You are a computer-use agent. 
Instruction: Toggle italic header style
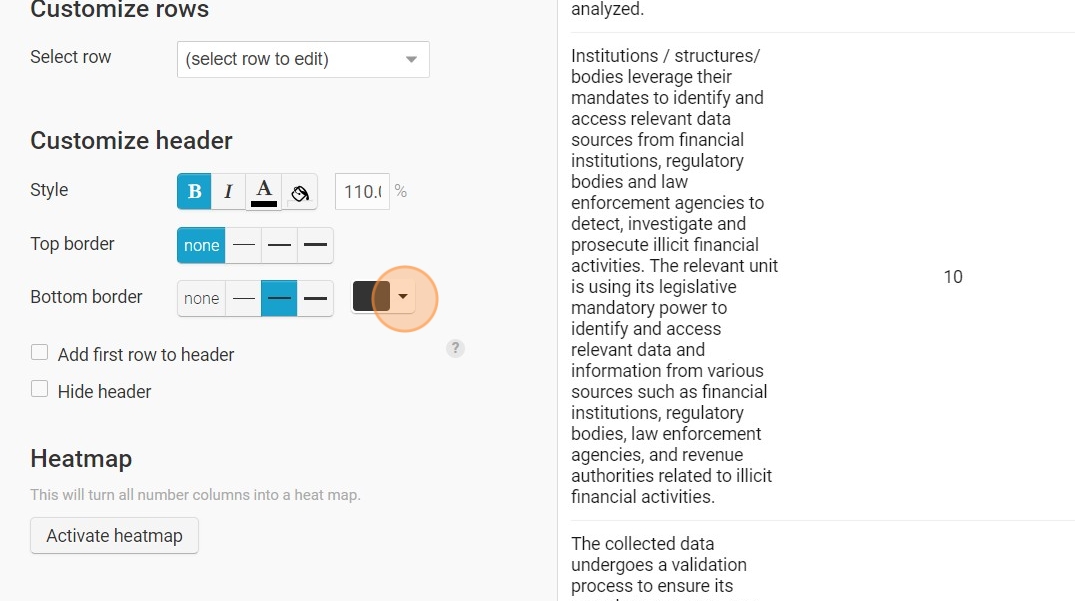[x=228, y=192]
